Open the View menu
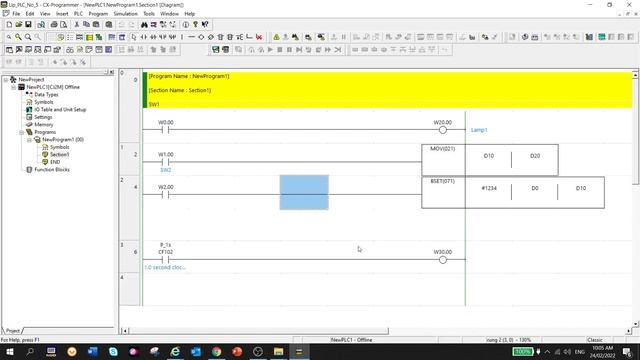Screen dimensions: 640x360 click(x=45, y=14)
